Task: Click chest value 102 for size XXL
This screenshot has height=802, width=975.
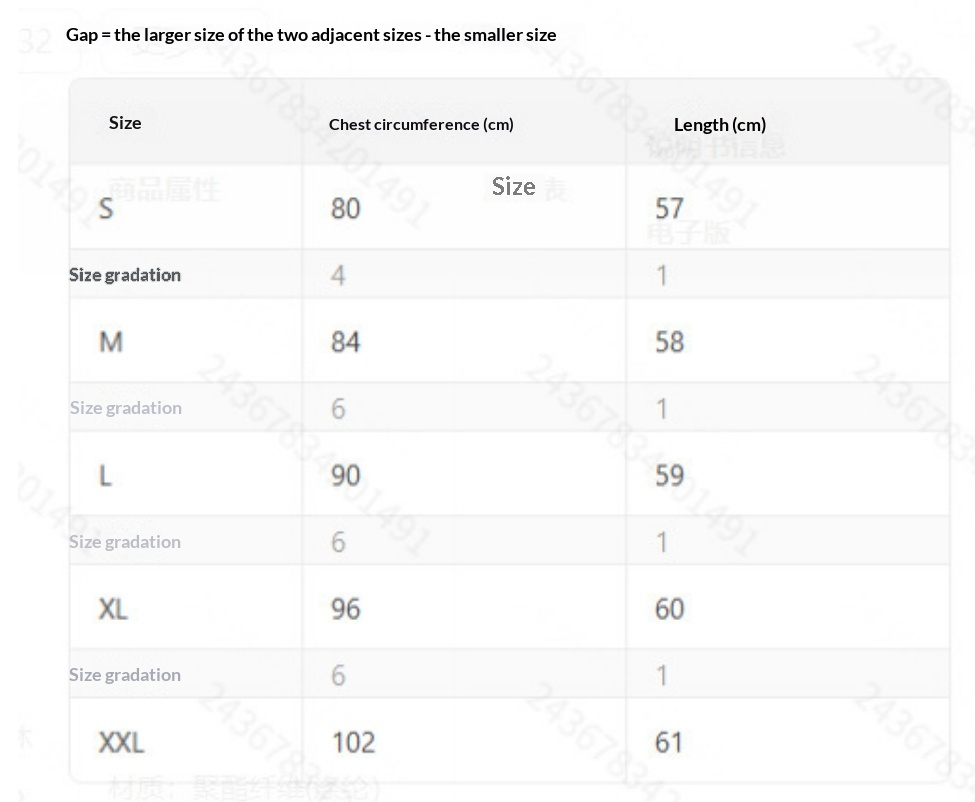Action: click(353, 742)
